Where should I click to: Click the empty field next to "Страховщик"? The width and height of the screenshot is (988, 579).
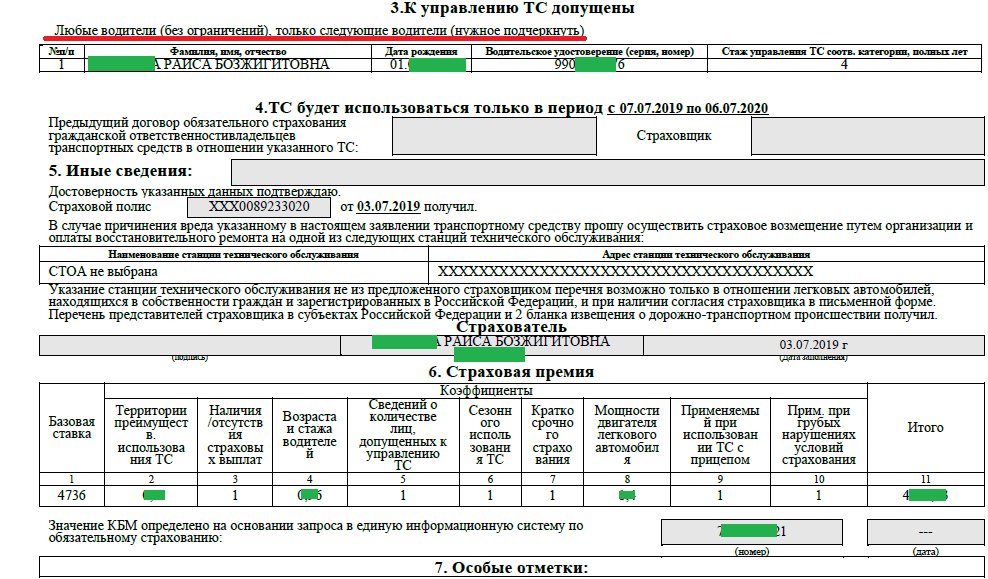(867, 136)
